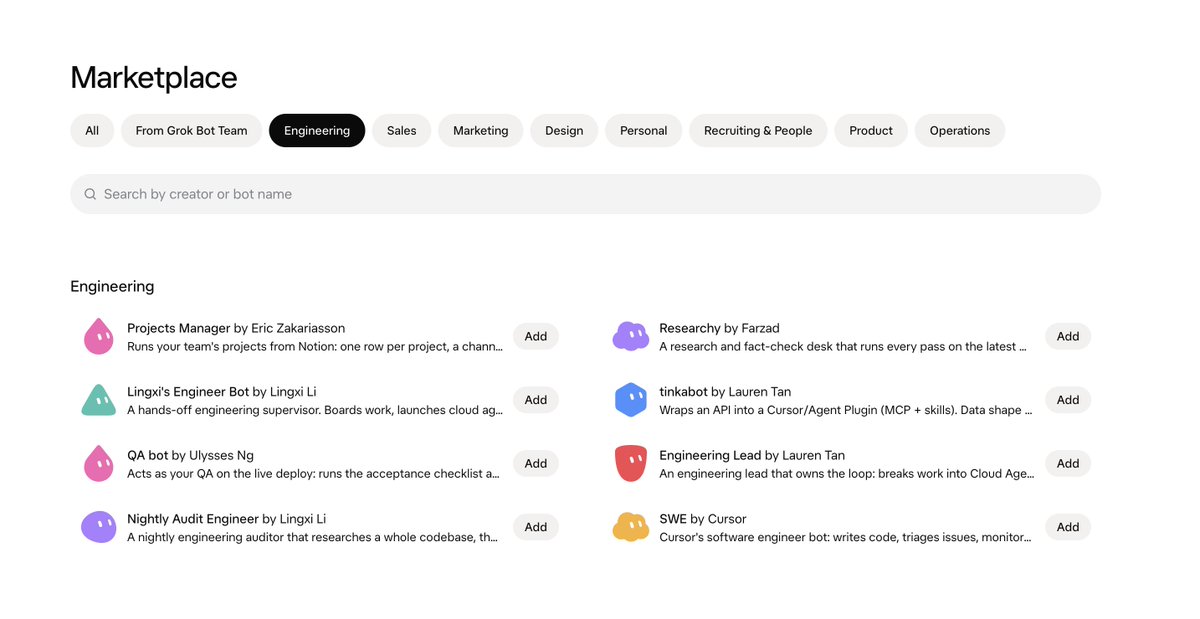
Task: Add the Projects Manager bot
Action: pyautogui.click(x=536, y=337)
